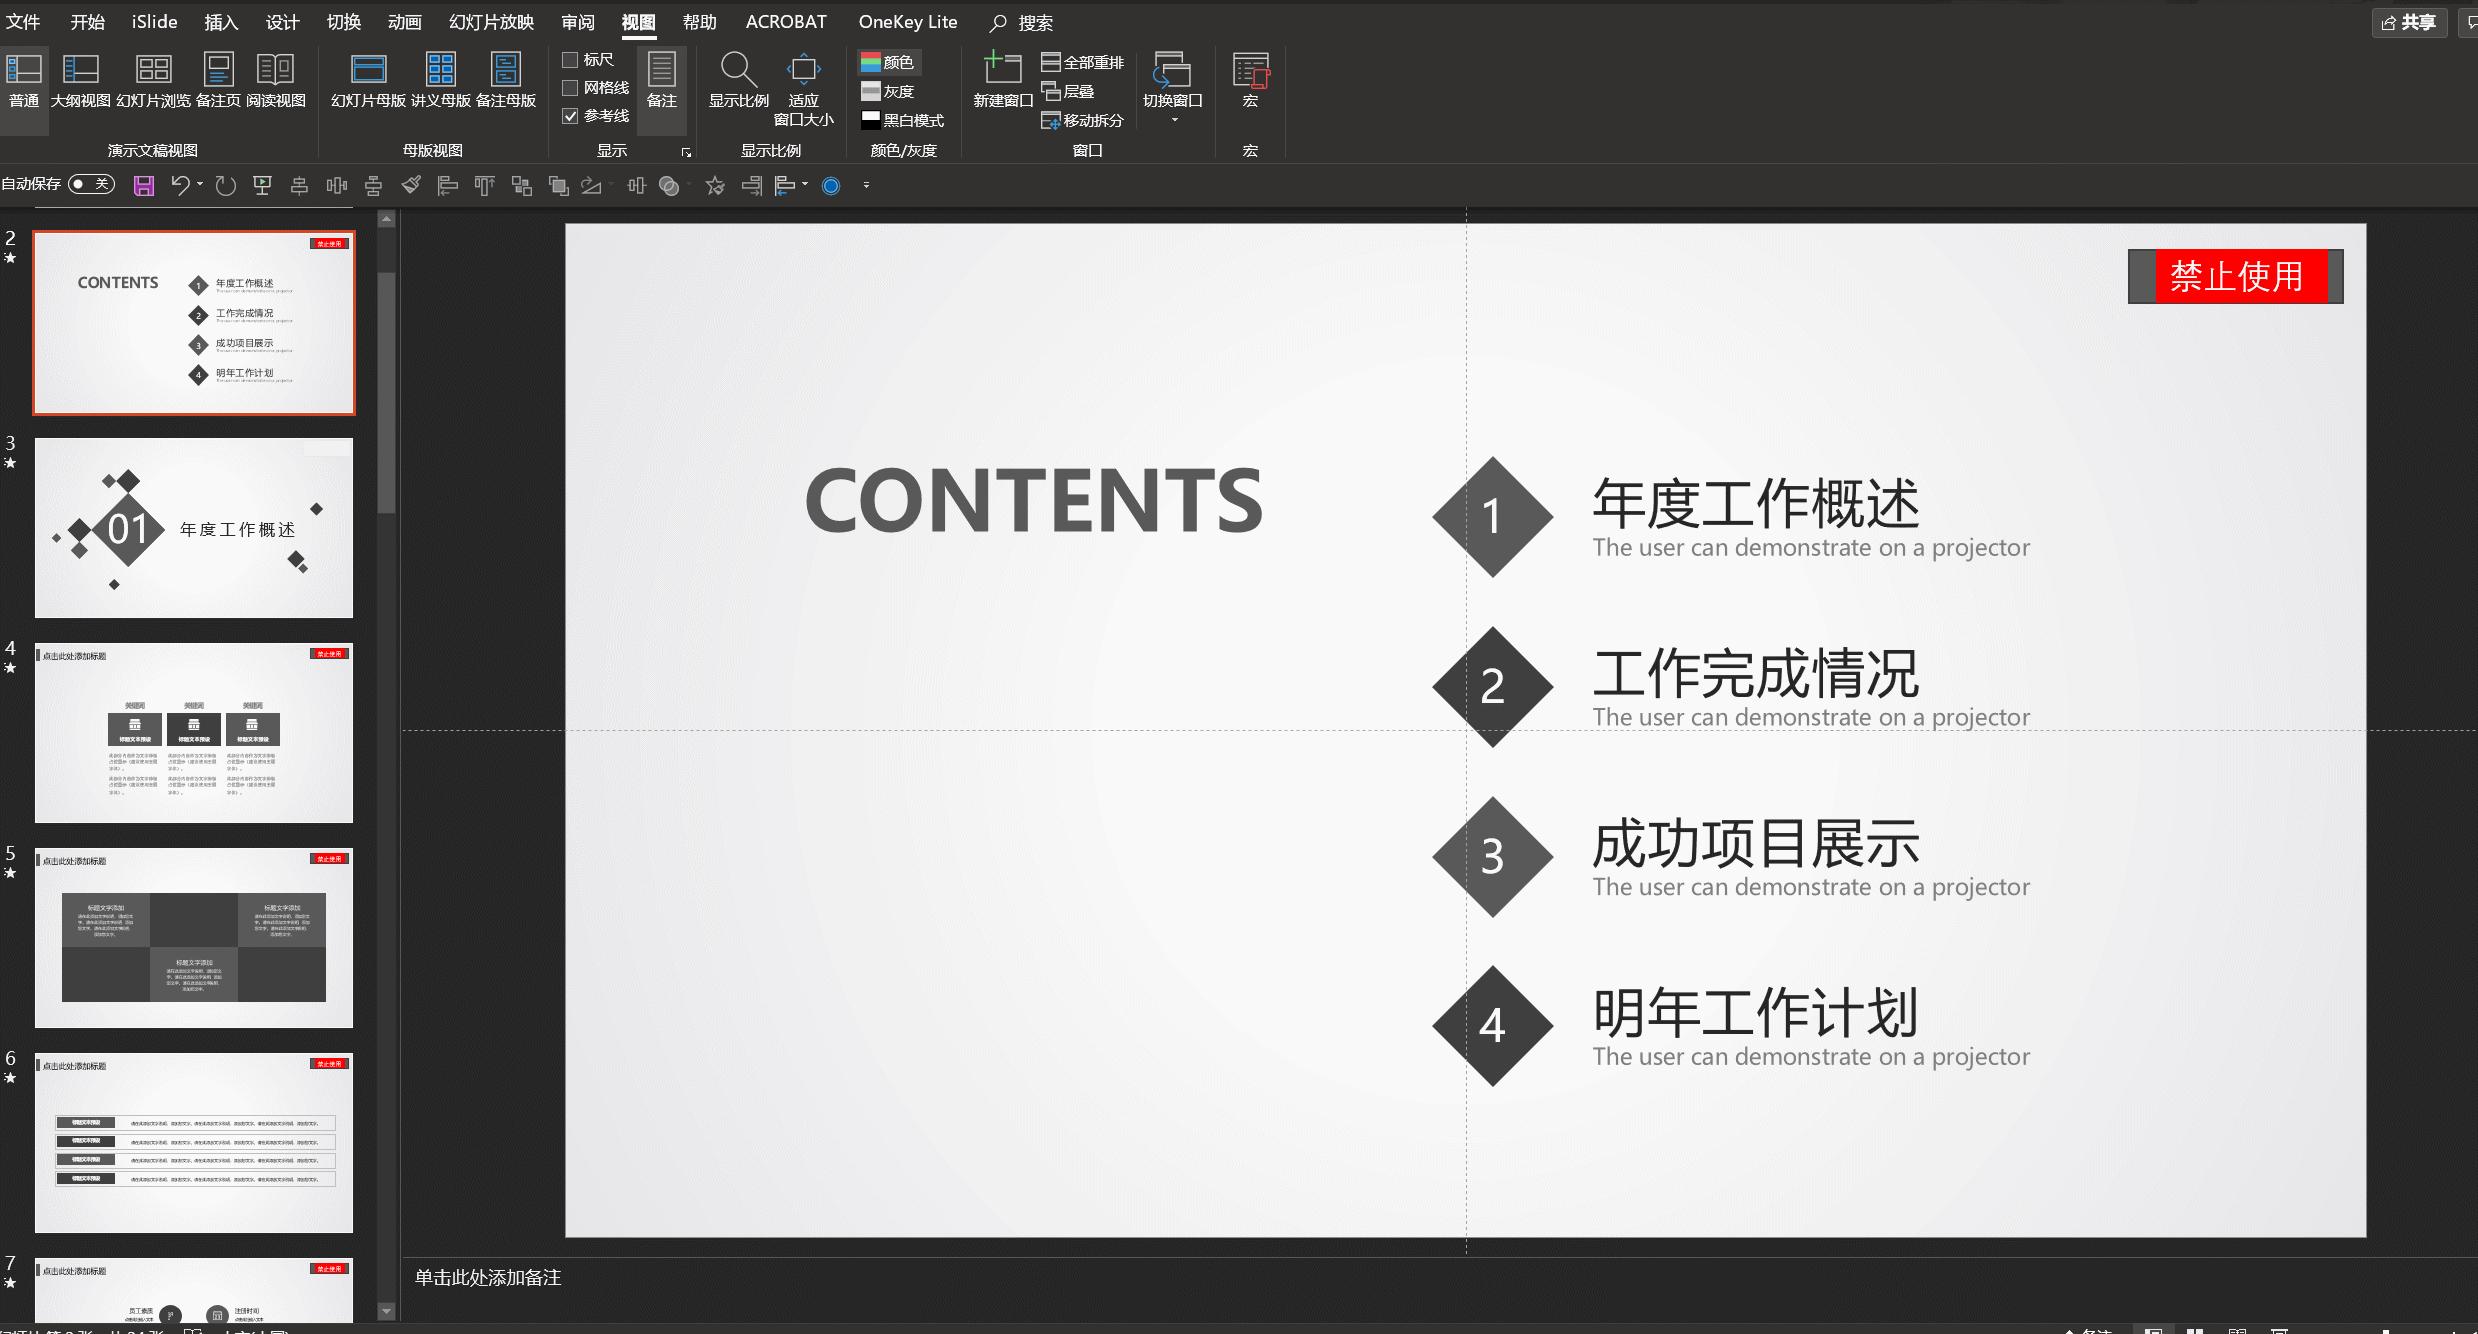Viewport: 2478px width, 1334px height.
Task: Click the Zoom magnifier (显示比例) icon
Action: 738,80
